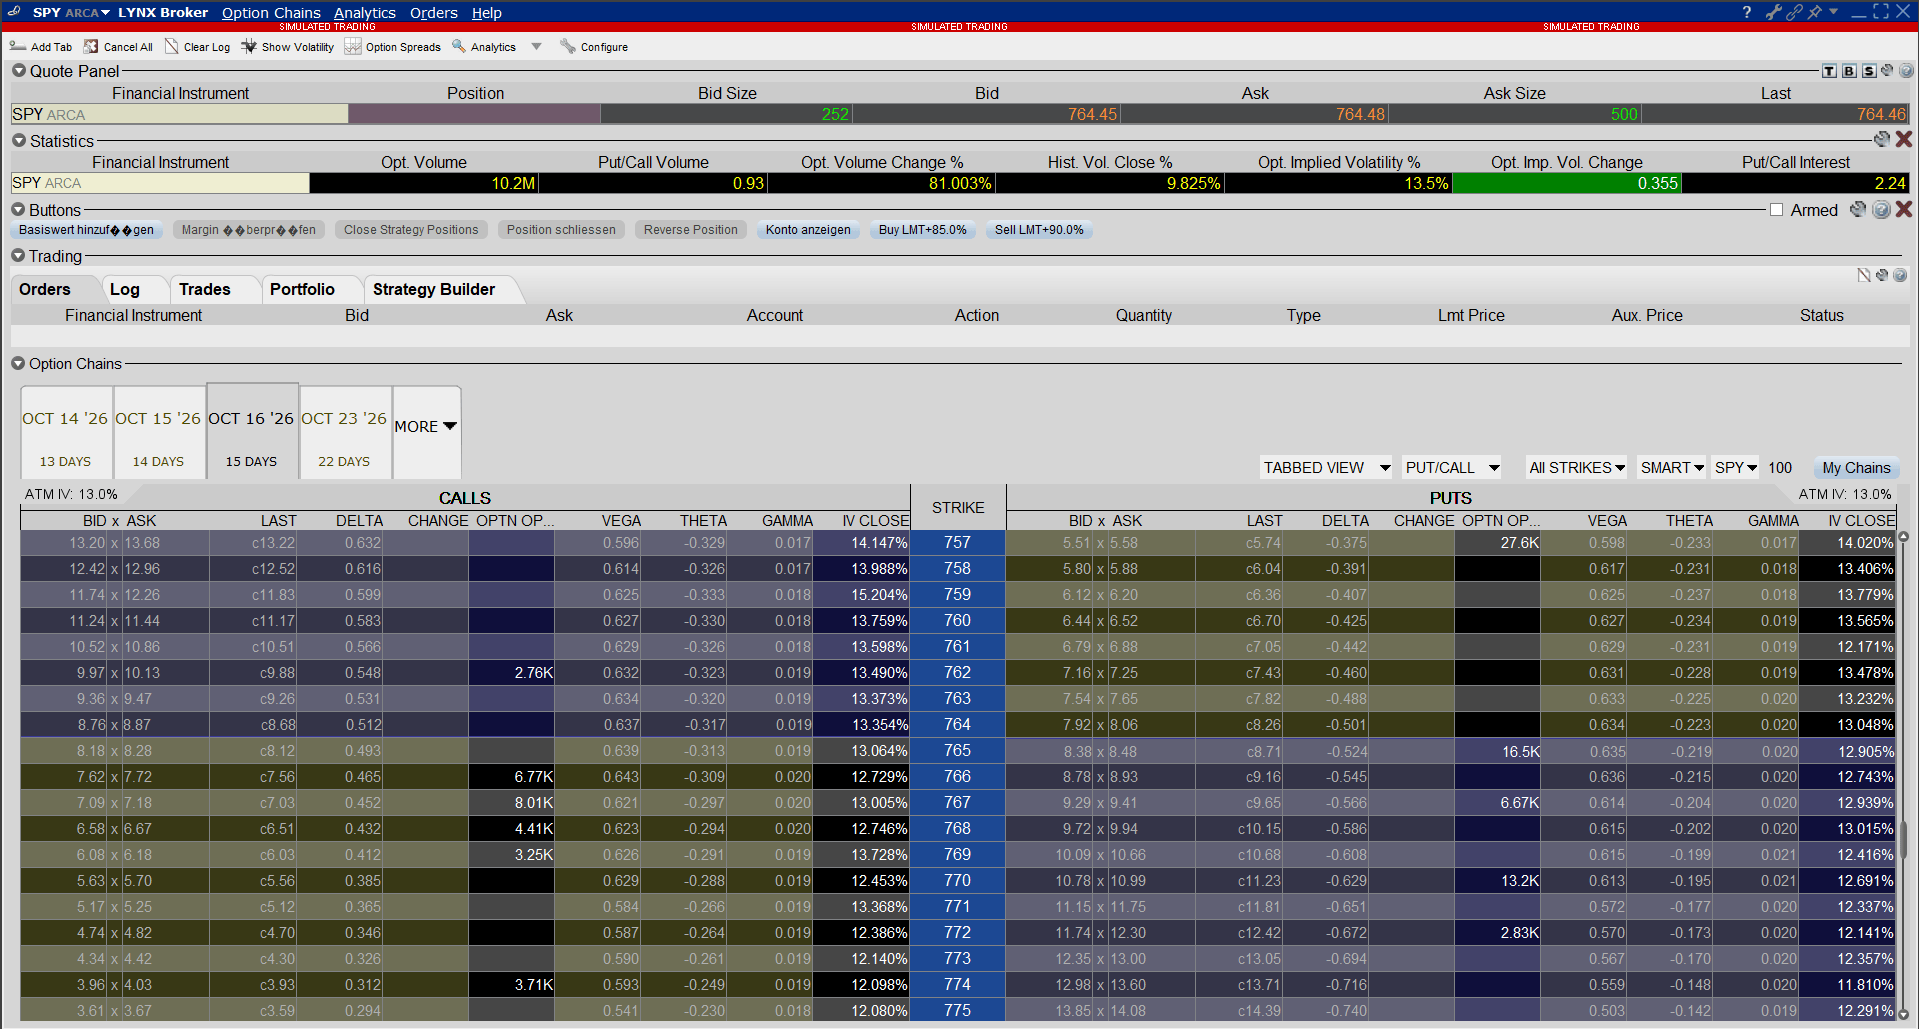The image size is (1919, 1029).
Task: Click the pin window icon
Action: [x=1814, y=12]
